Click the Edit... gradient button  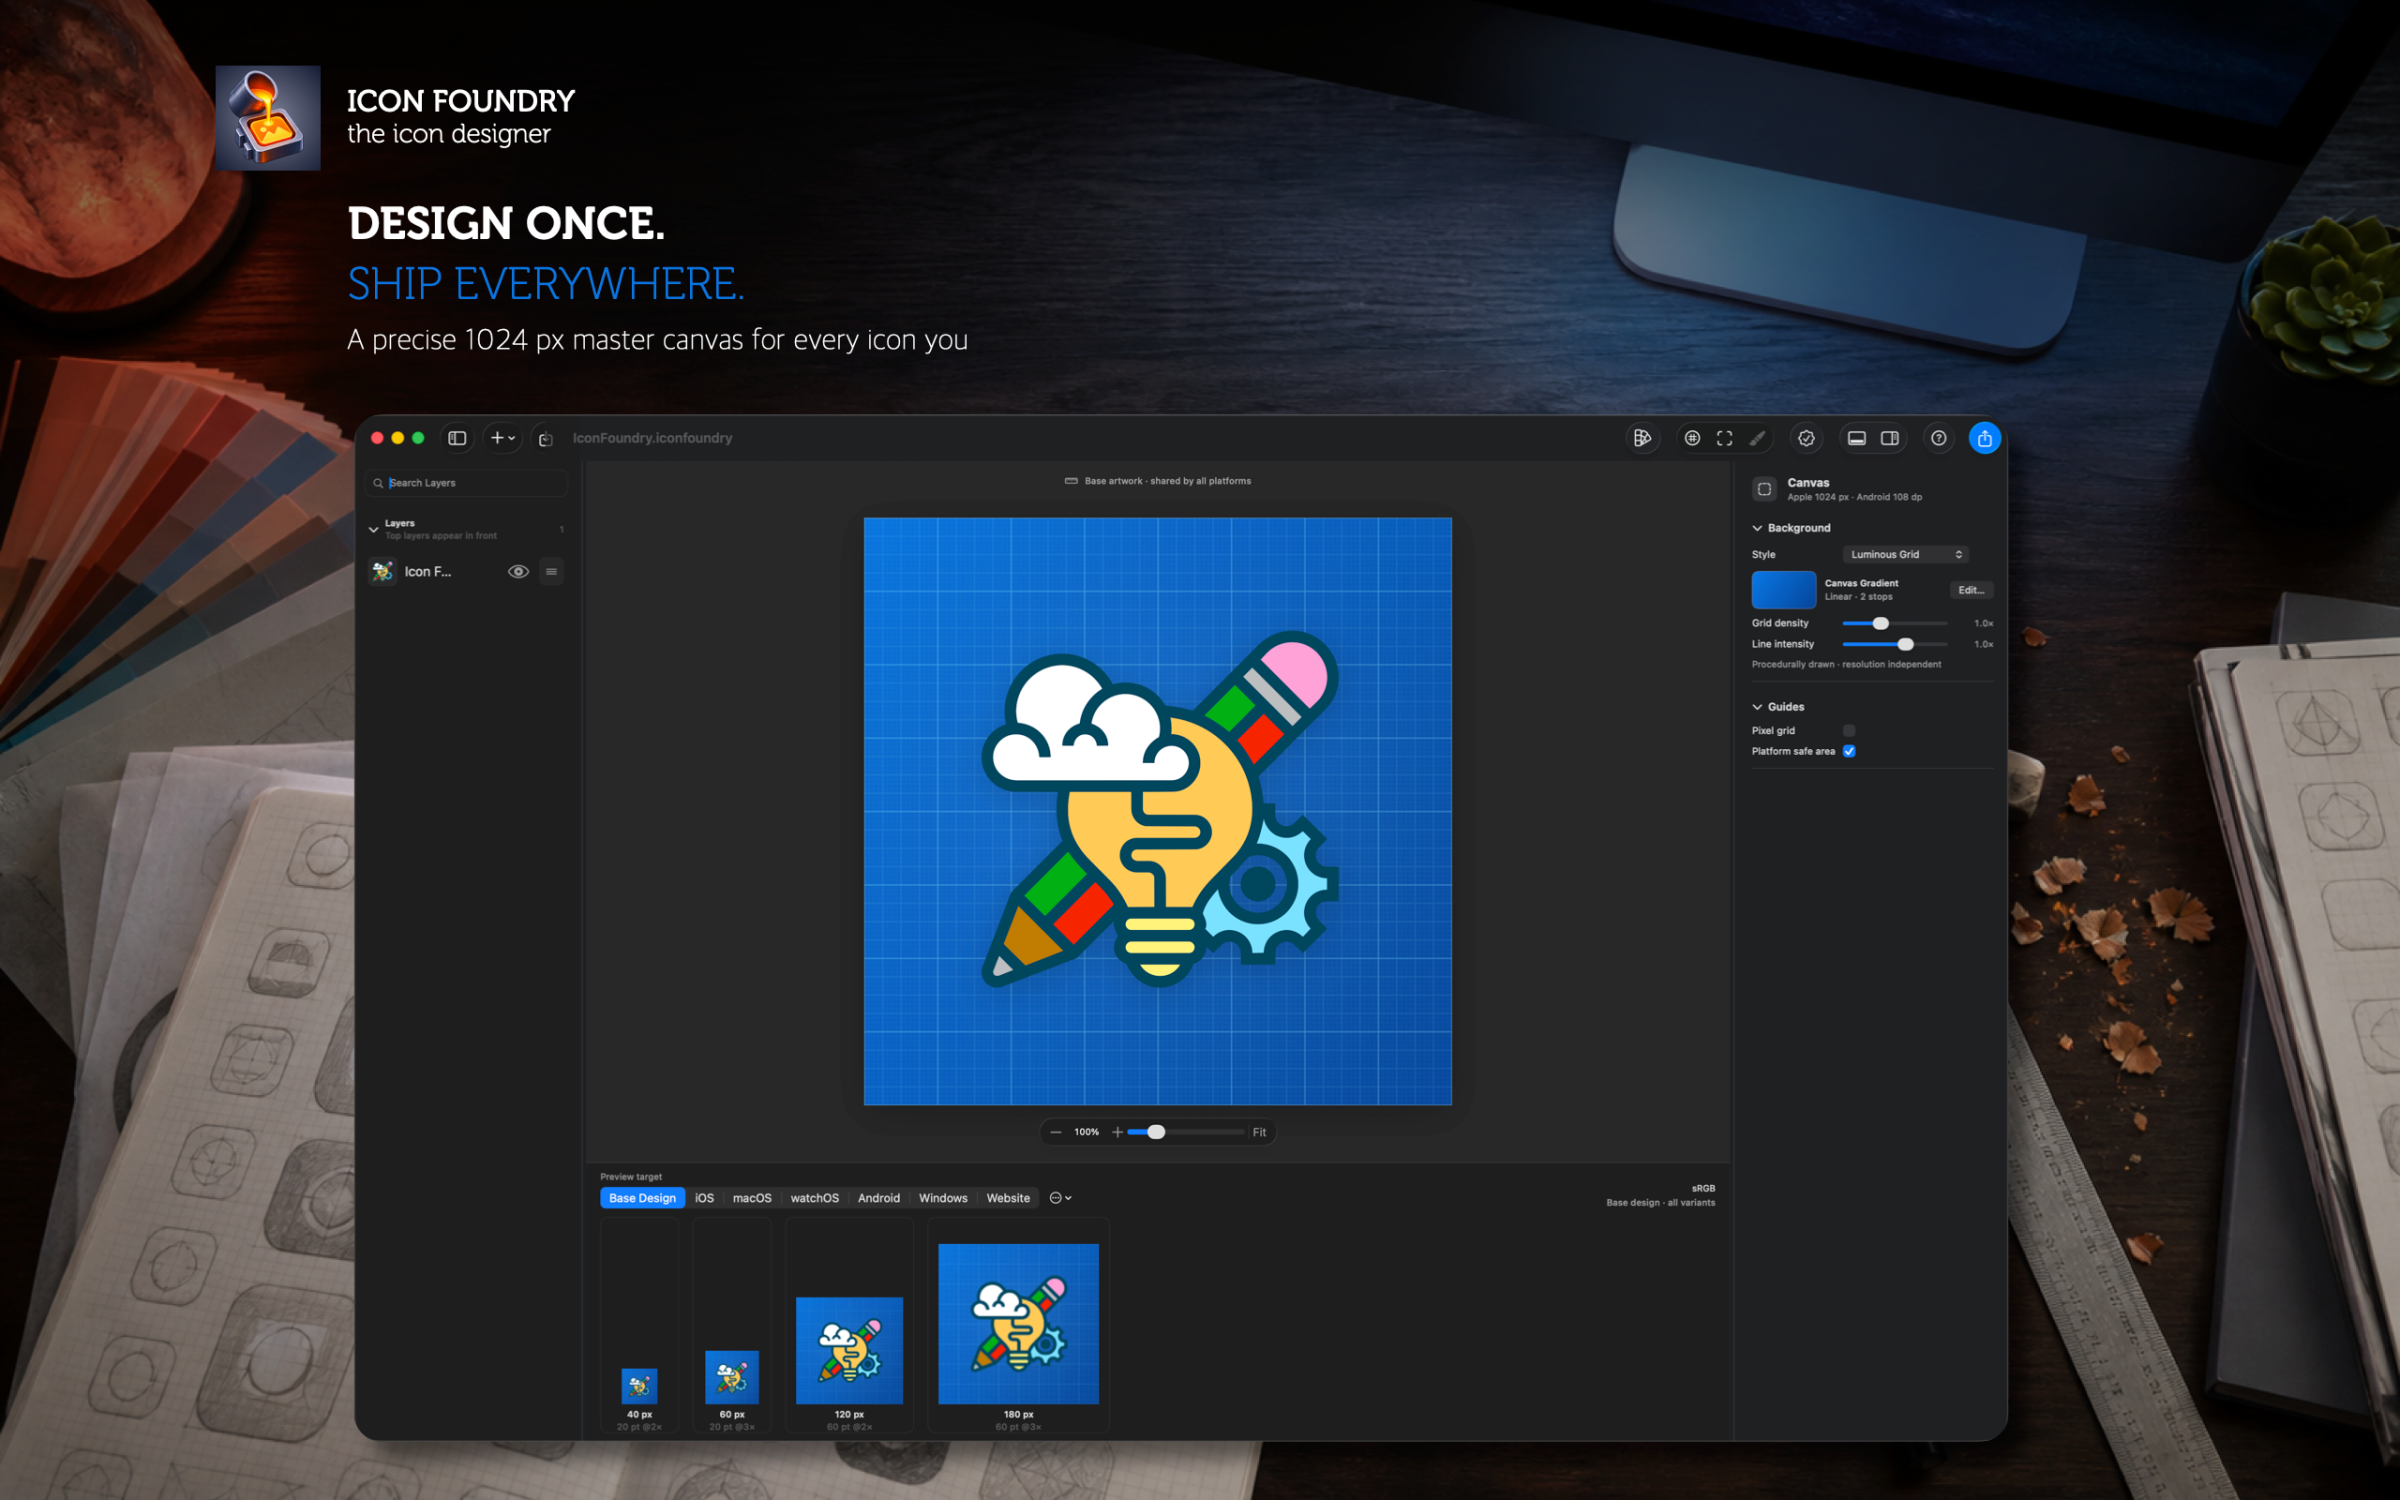point(1971,590)
